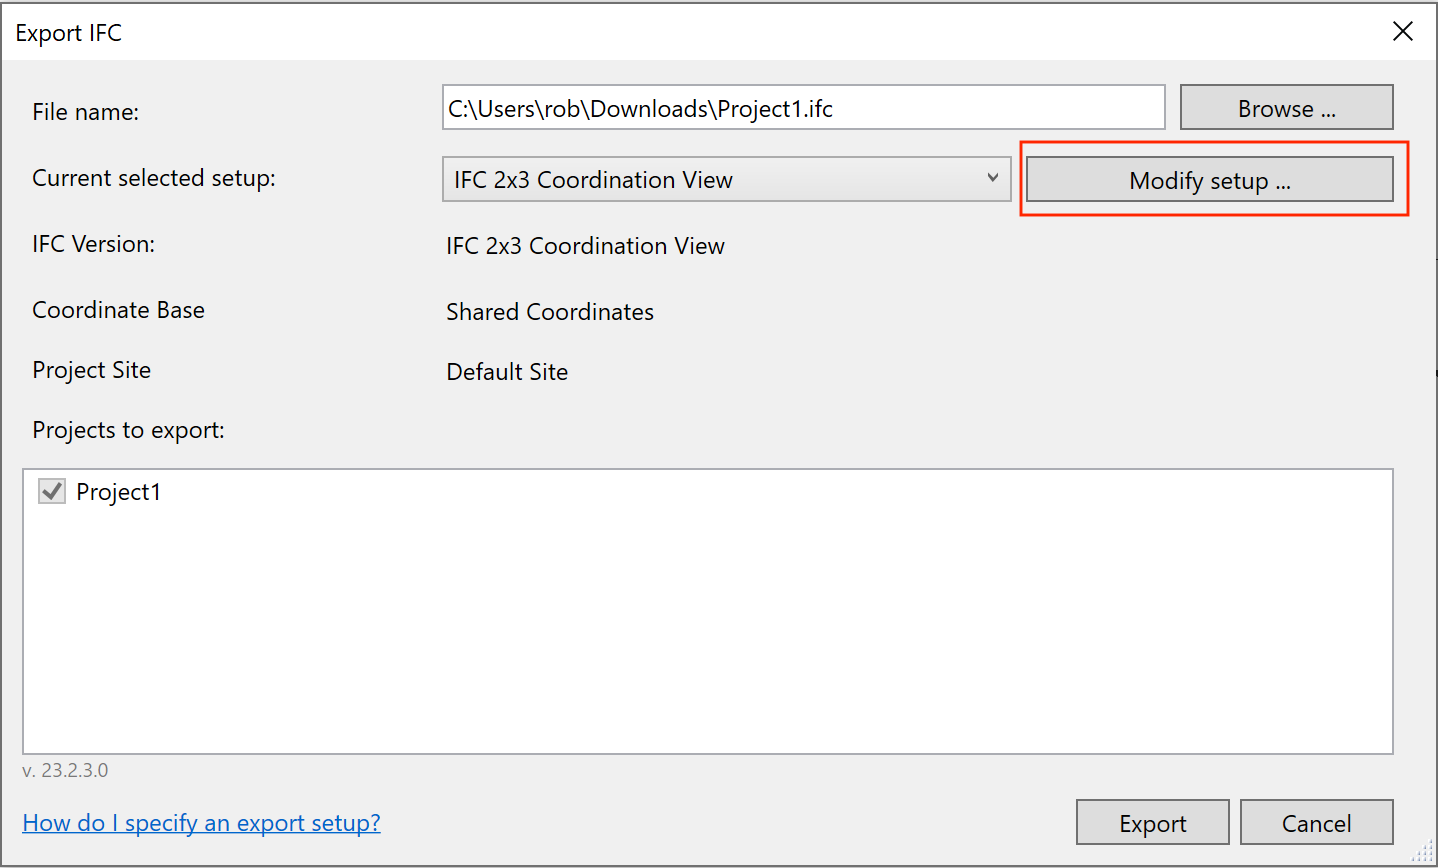The image size is (1438, 868).
Task: Open the Modify setup ... dialog
Action: tap(1209, 180)
